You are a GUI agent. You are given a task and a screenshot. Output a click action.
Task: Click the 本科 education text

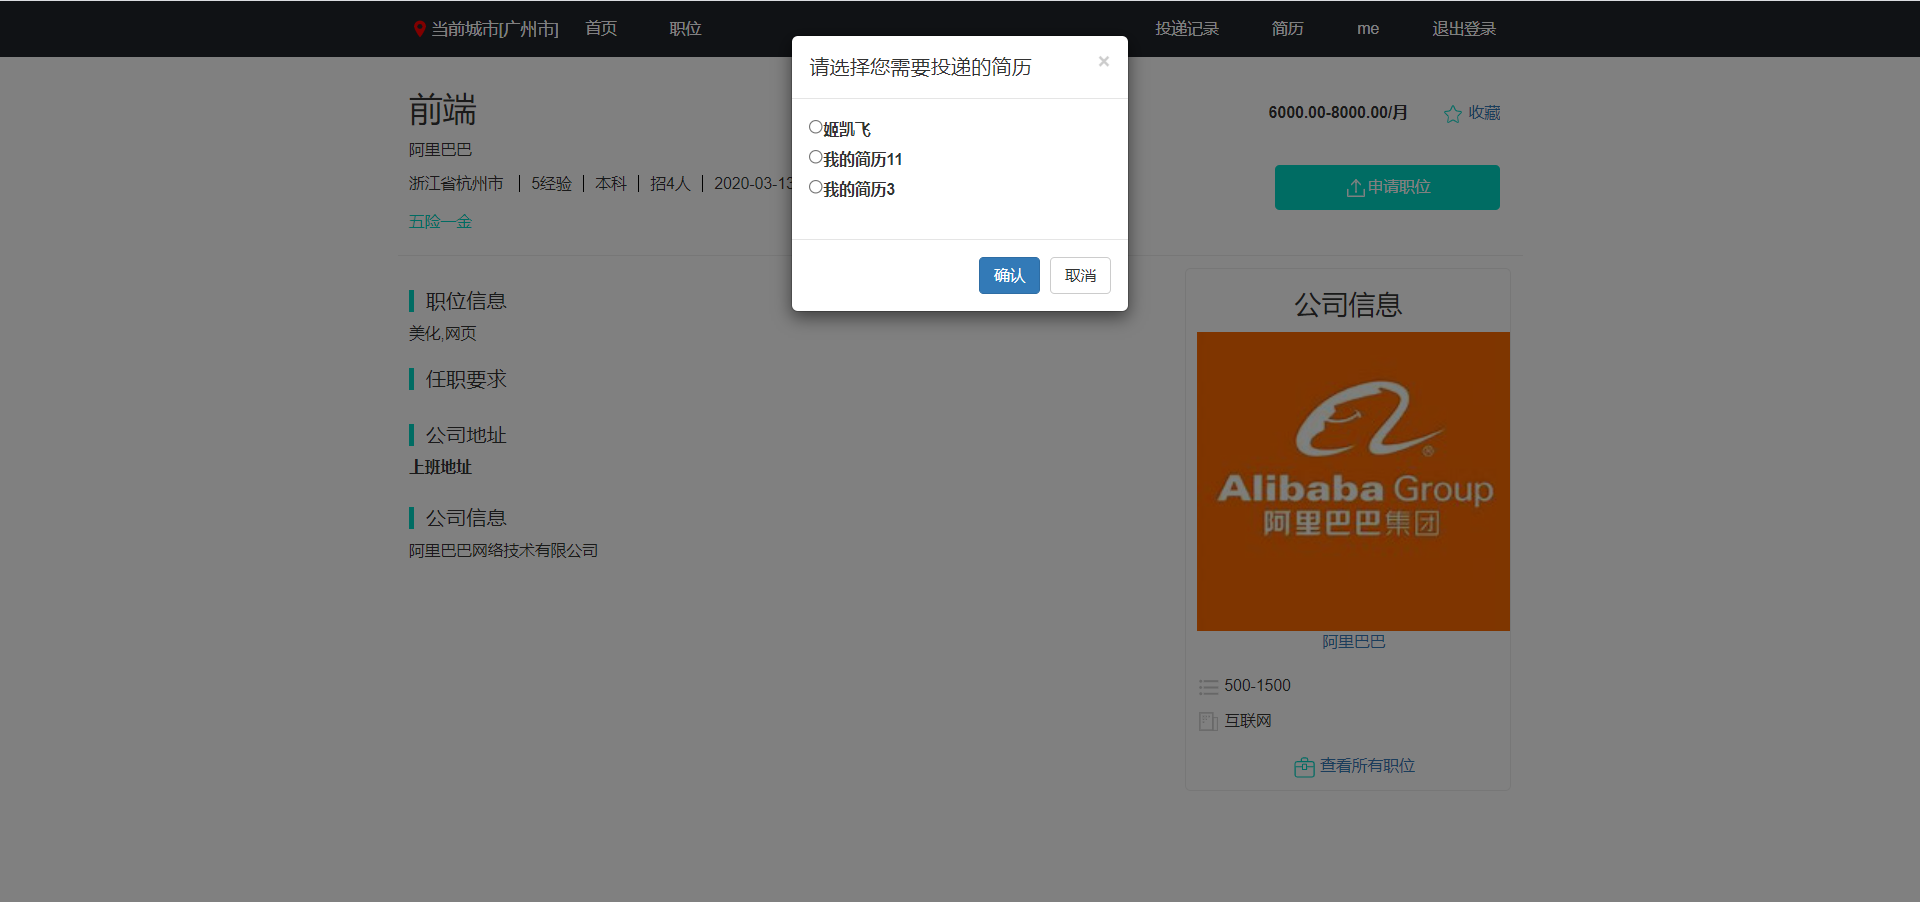click(611, 184)
